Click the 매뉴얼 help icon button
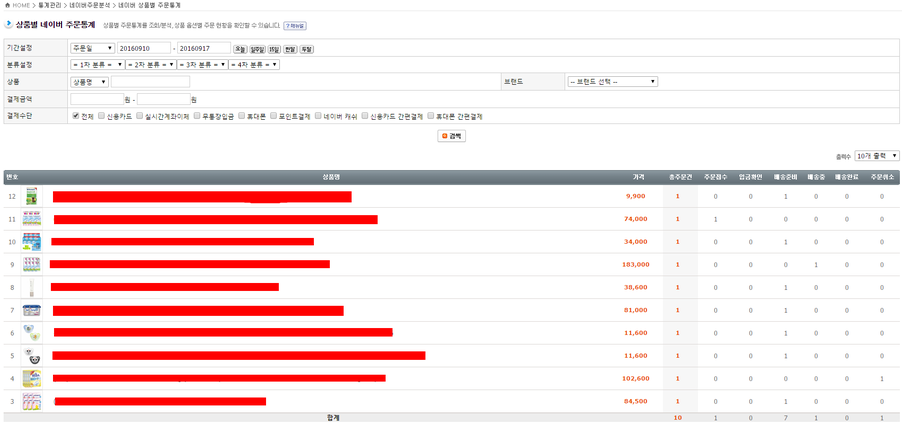 (x=295, y=26)
